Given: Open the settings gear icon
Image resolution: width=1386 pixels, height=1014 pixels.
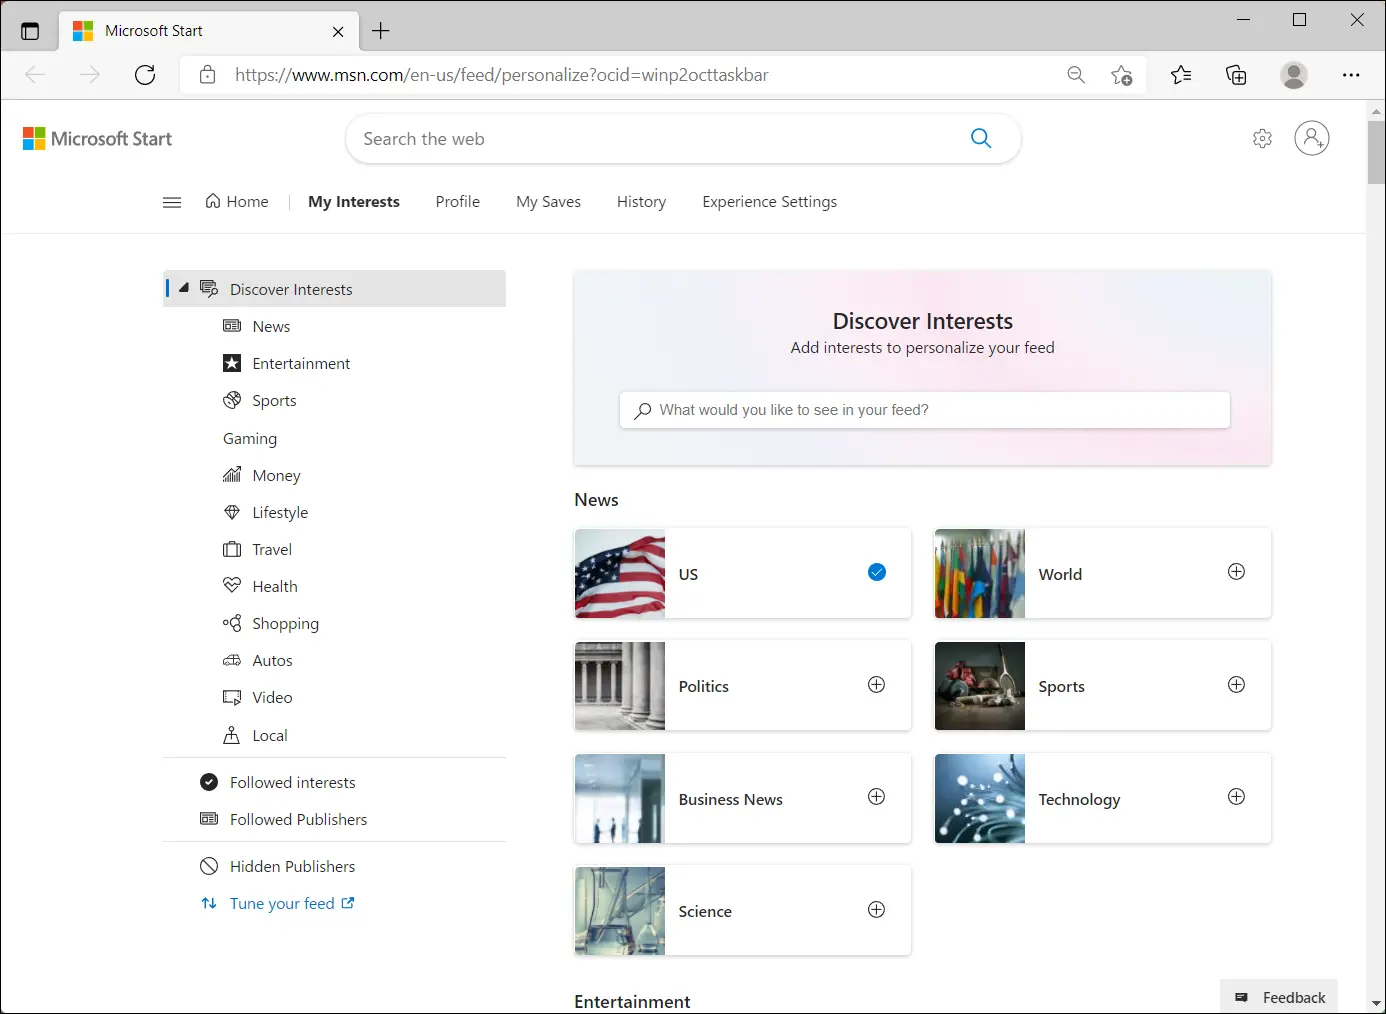Looking at the screenshot, I should click(x=1262, y=139).
